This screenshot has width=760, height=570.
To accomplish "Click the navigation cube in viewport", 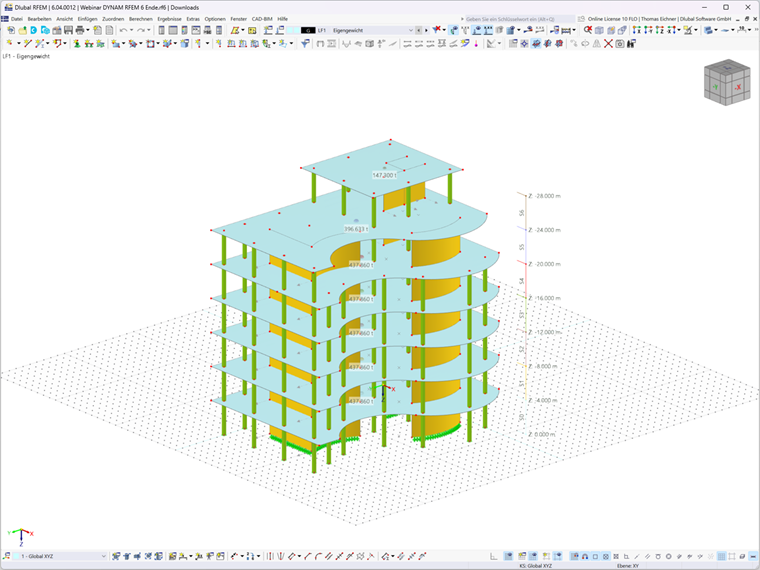I will point(727,82).
